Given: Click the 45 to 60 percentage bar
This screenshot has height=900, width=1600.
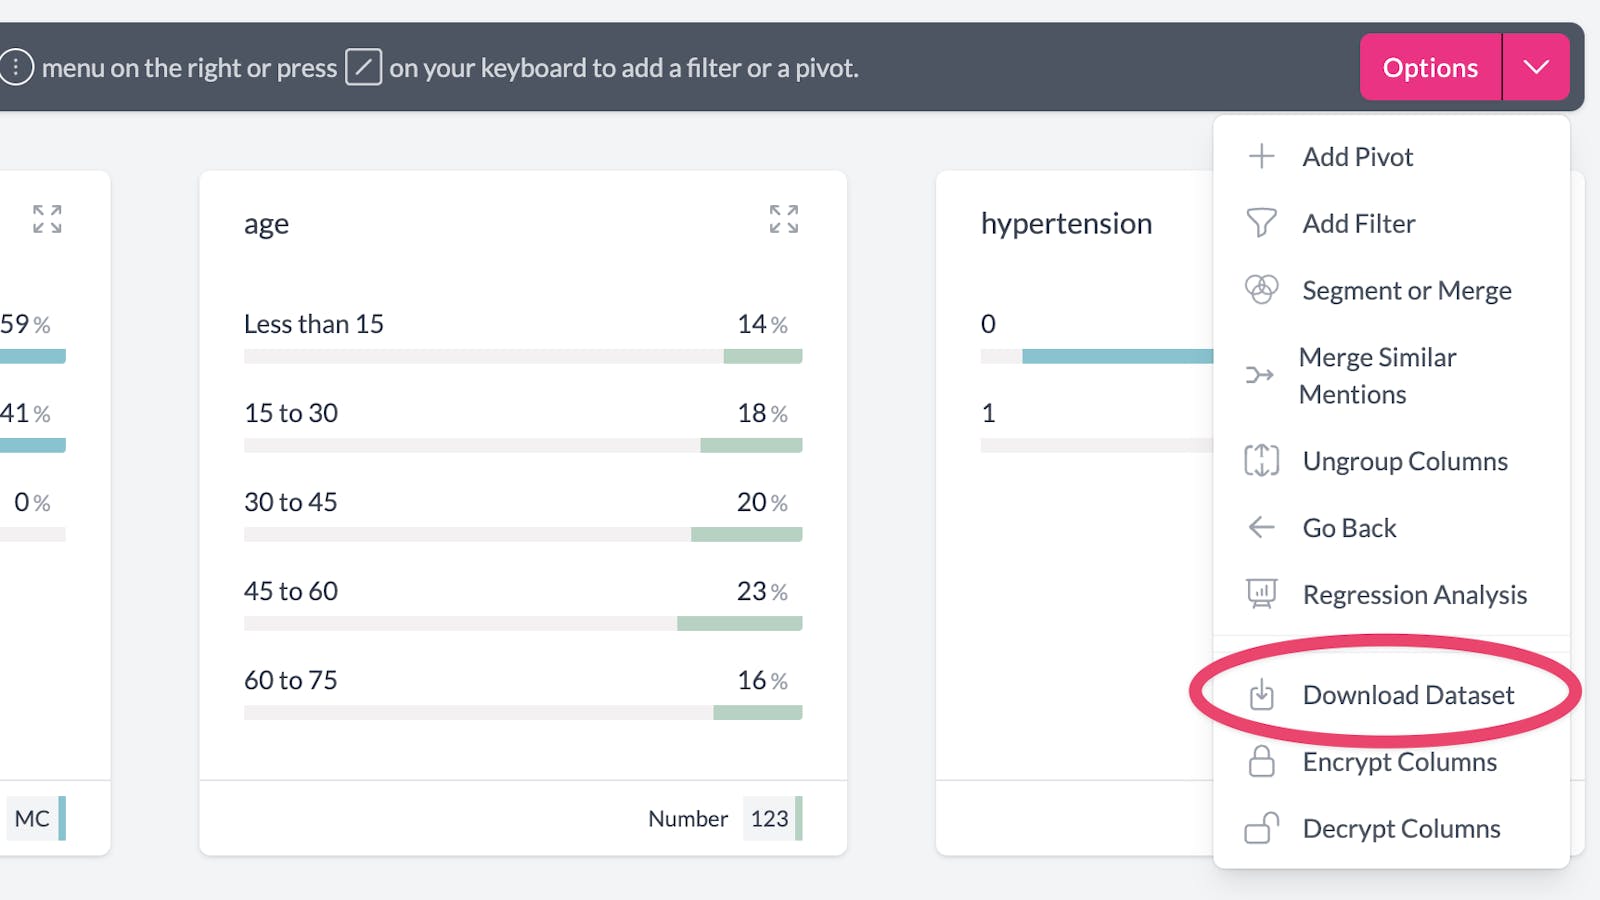Looking at the screenshot, I should 522,624.
